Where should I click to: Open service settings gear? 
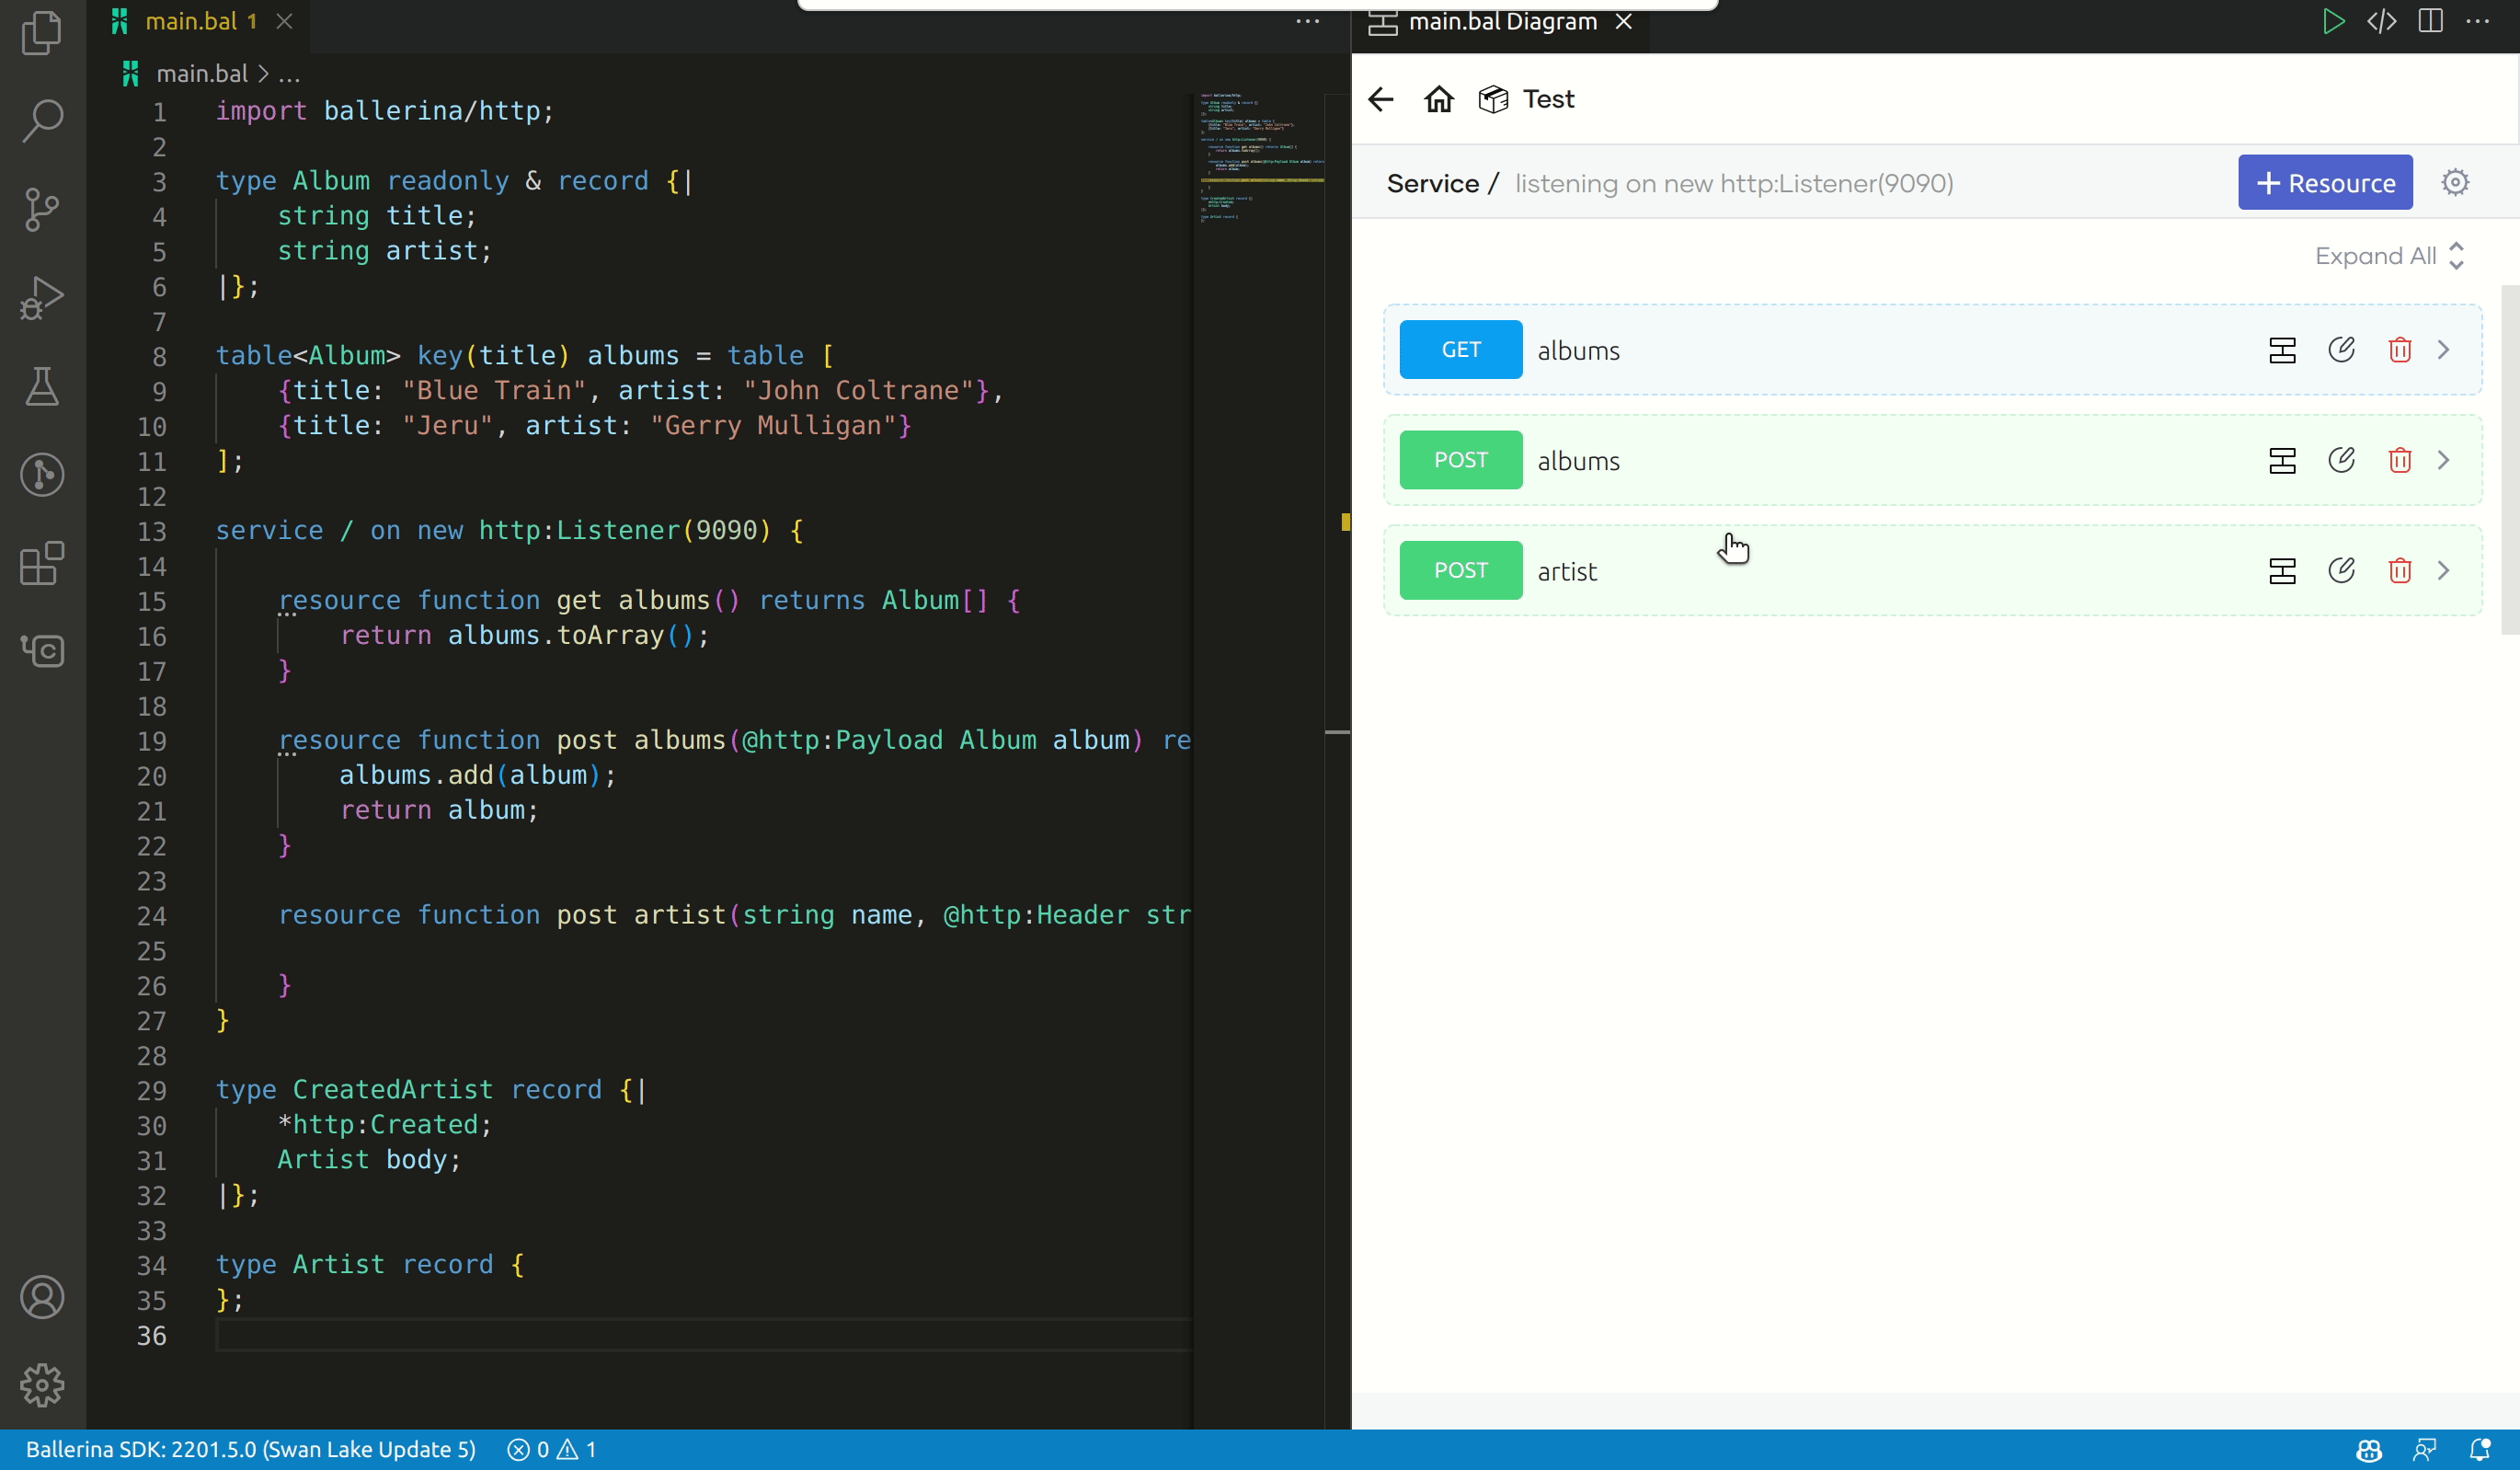(2455, 182)
